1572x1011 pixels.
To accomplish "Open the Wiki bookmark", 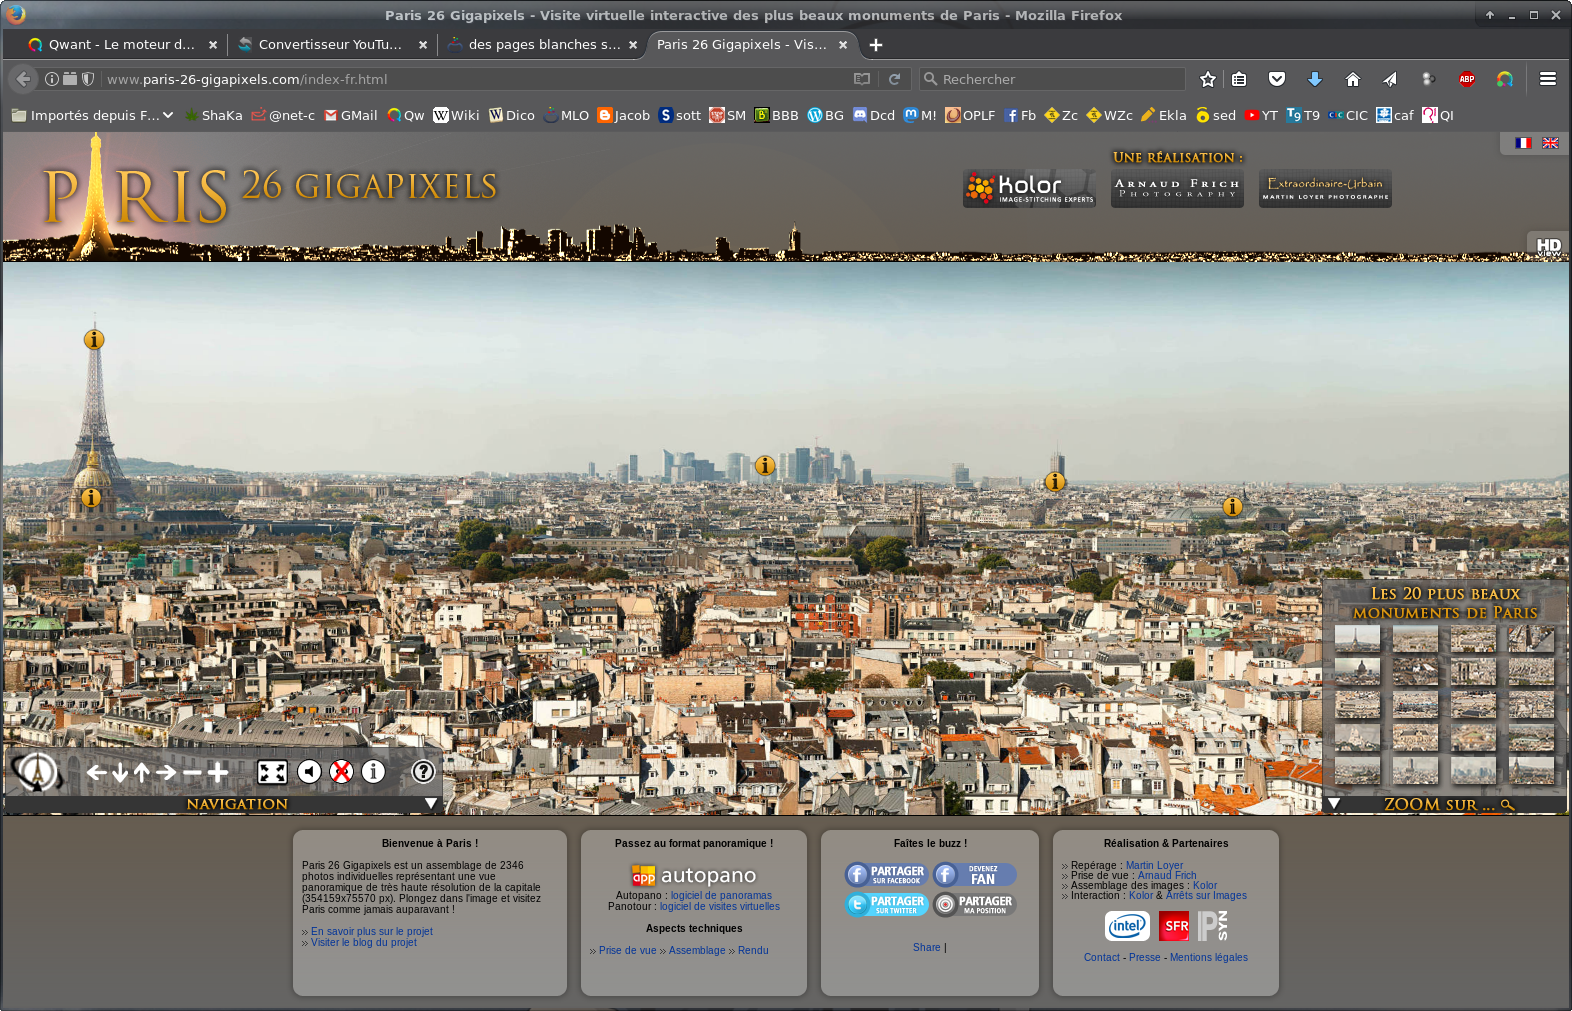I will [457, 115].
